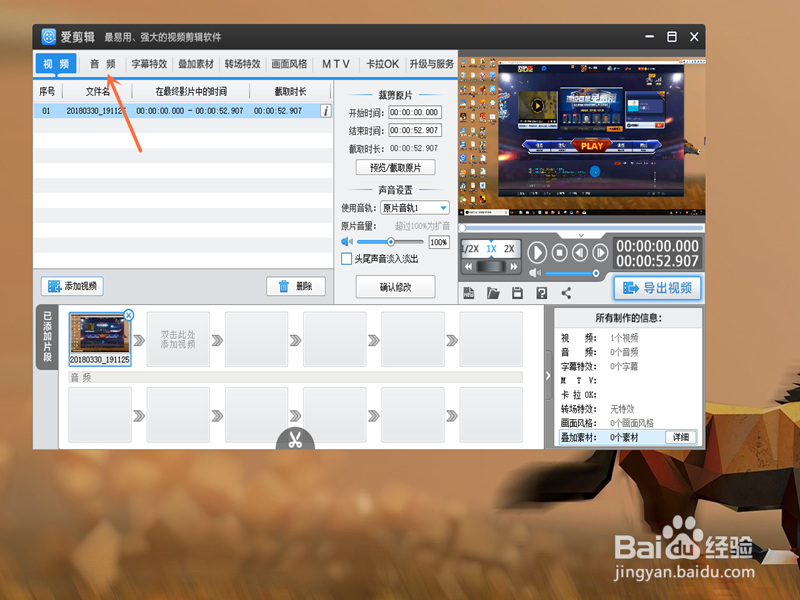Open the 画面风格 tab
800x600 pixels.
[289, 64]
